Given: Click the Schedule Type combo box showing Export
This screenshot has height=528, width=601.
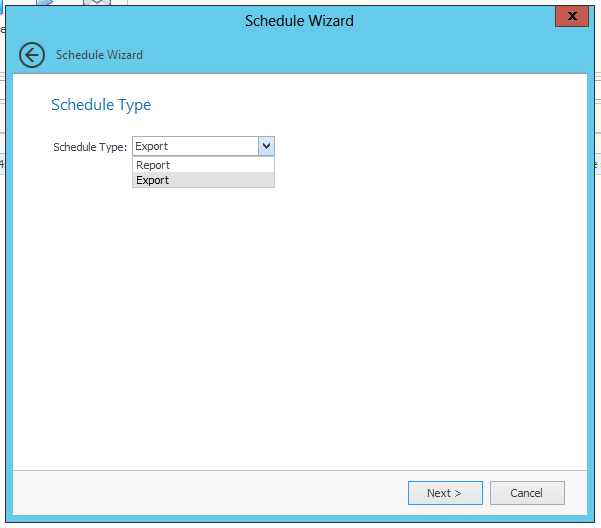Looking at the screenshot, I should [195, 146].
